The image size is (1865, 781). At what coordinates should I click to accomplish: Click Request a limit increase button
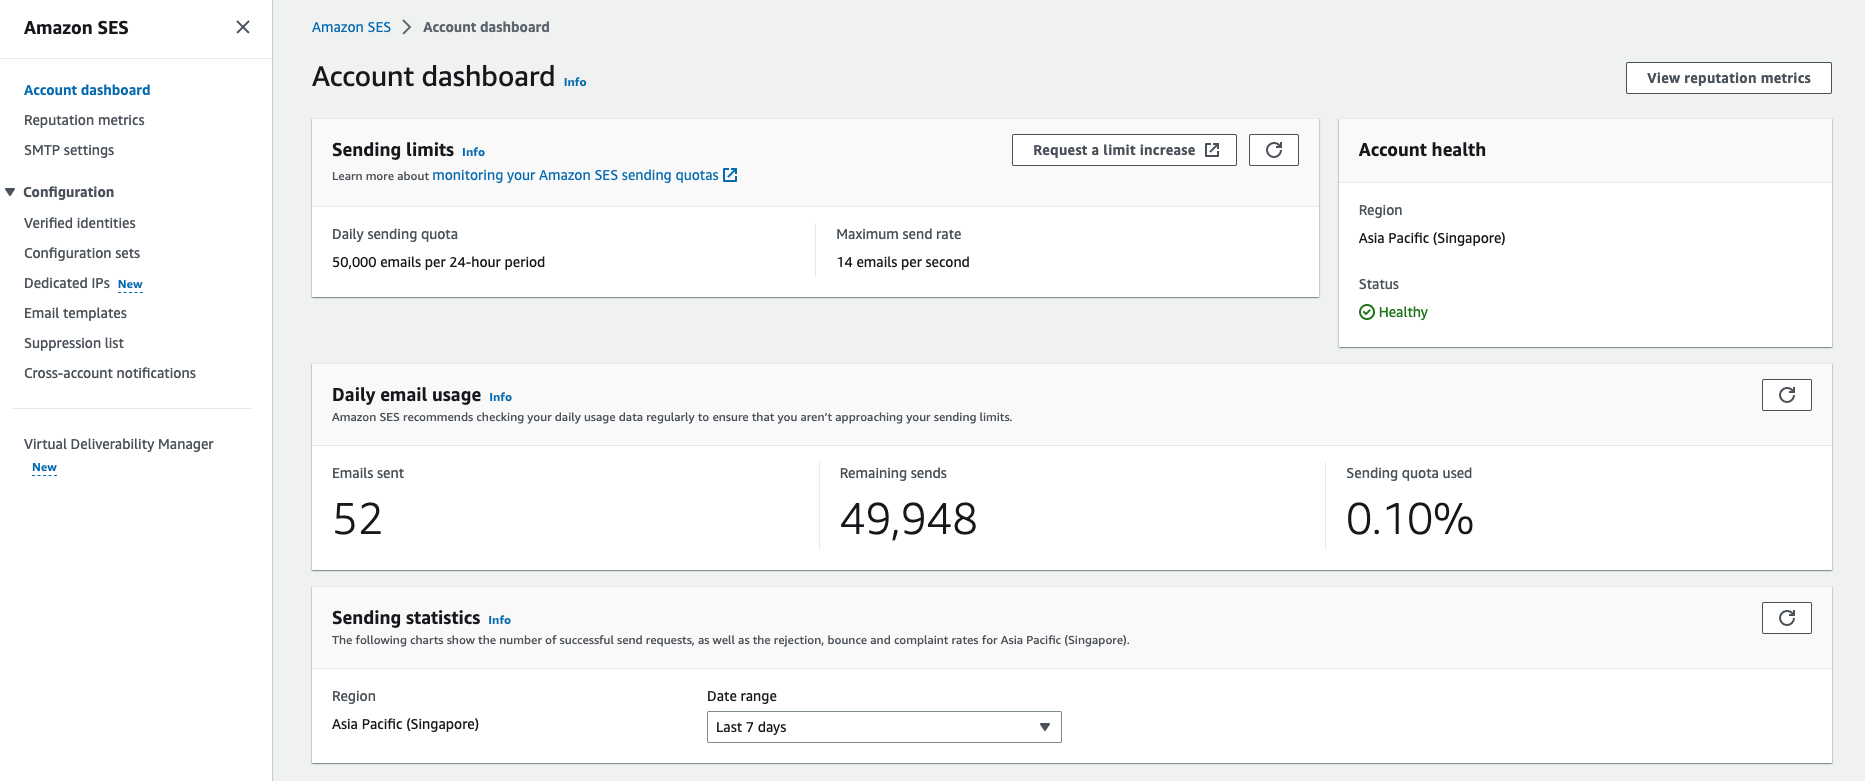tap(1124, 150)
